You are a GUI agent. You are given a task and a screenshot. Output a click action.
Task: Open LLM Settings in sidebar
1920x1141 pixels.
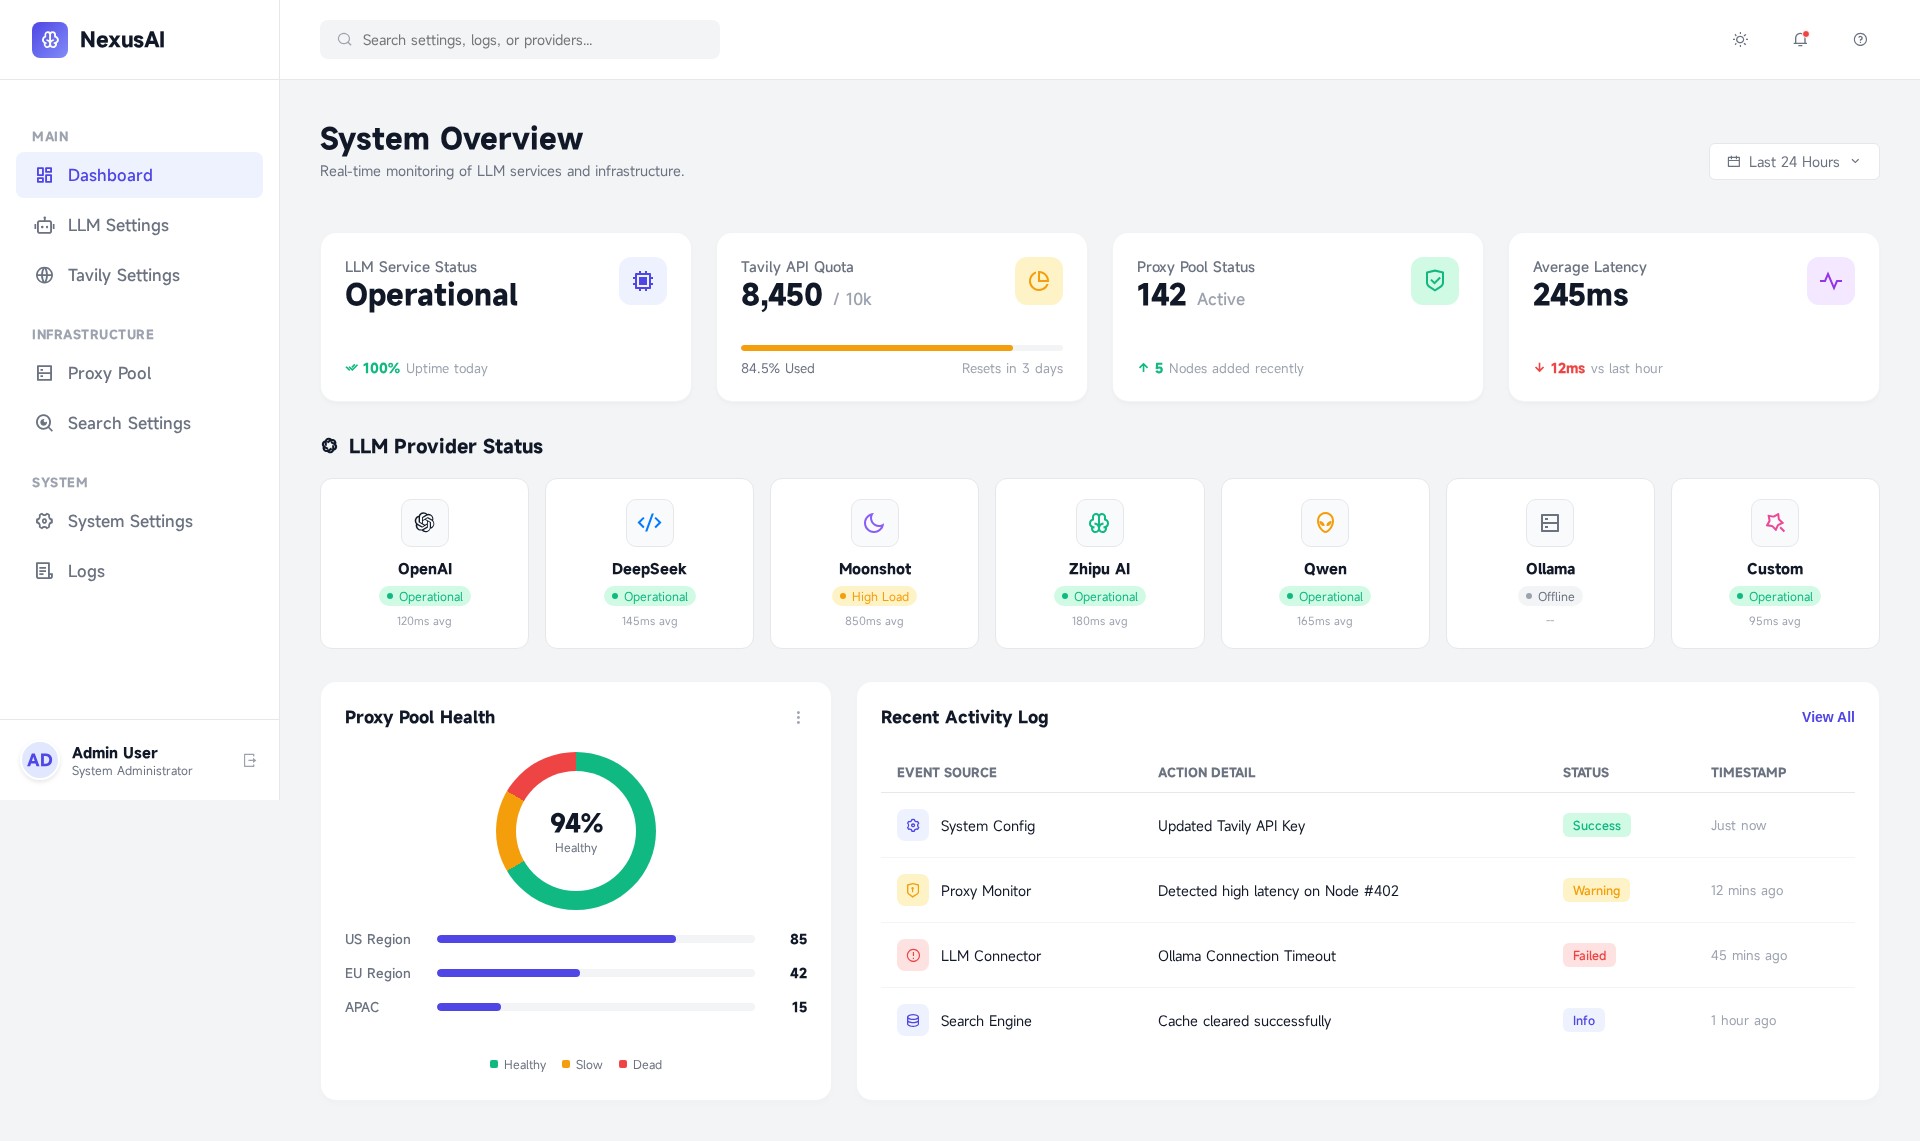118,226
